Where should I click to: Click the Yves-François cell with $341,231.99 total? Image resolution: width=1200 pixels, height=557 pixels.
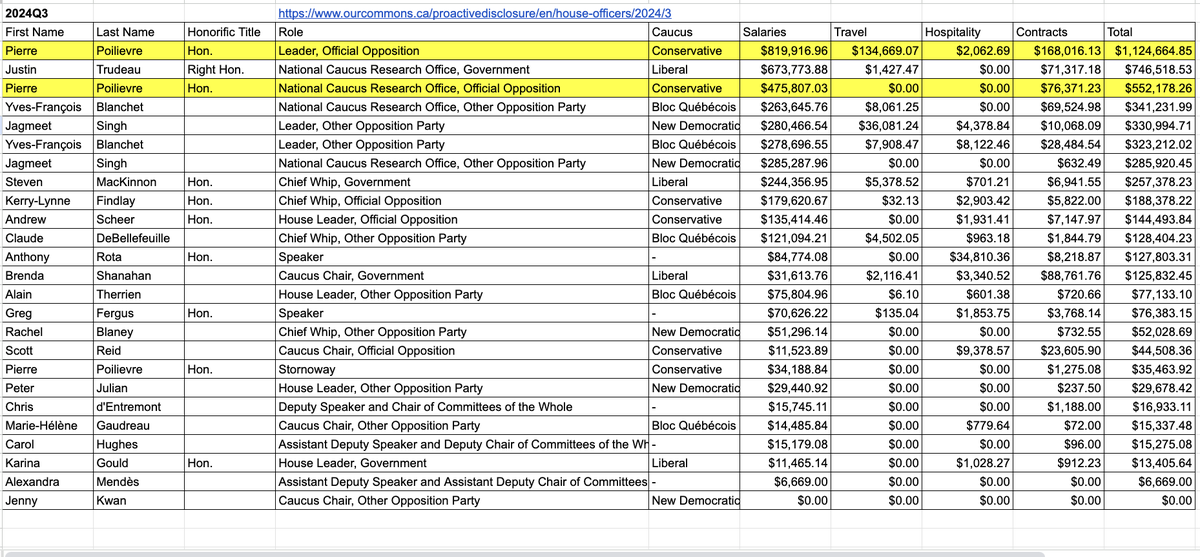pyautogui.click(x=46, y=107)
